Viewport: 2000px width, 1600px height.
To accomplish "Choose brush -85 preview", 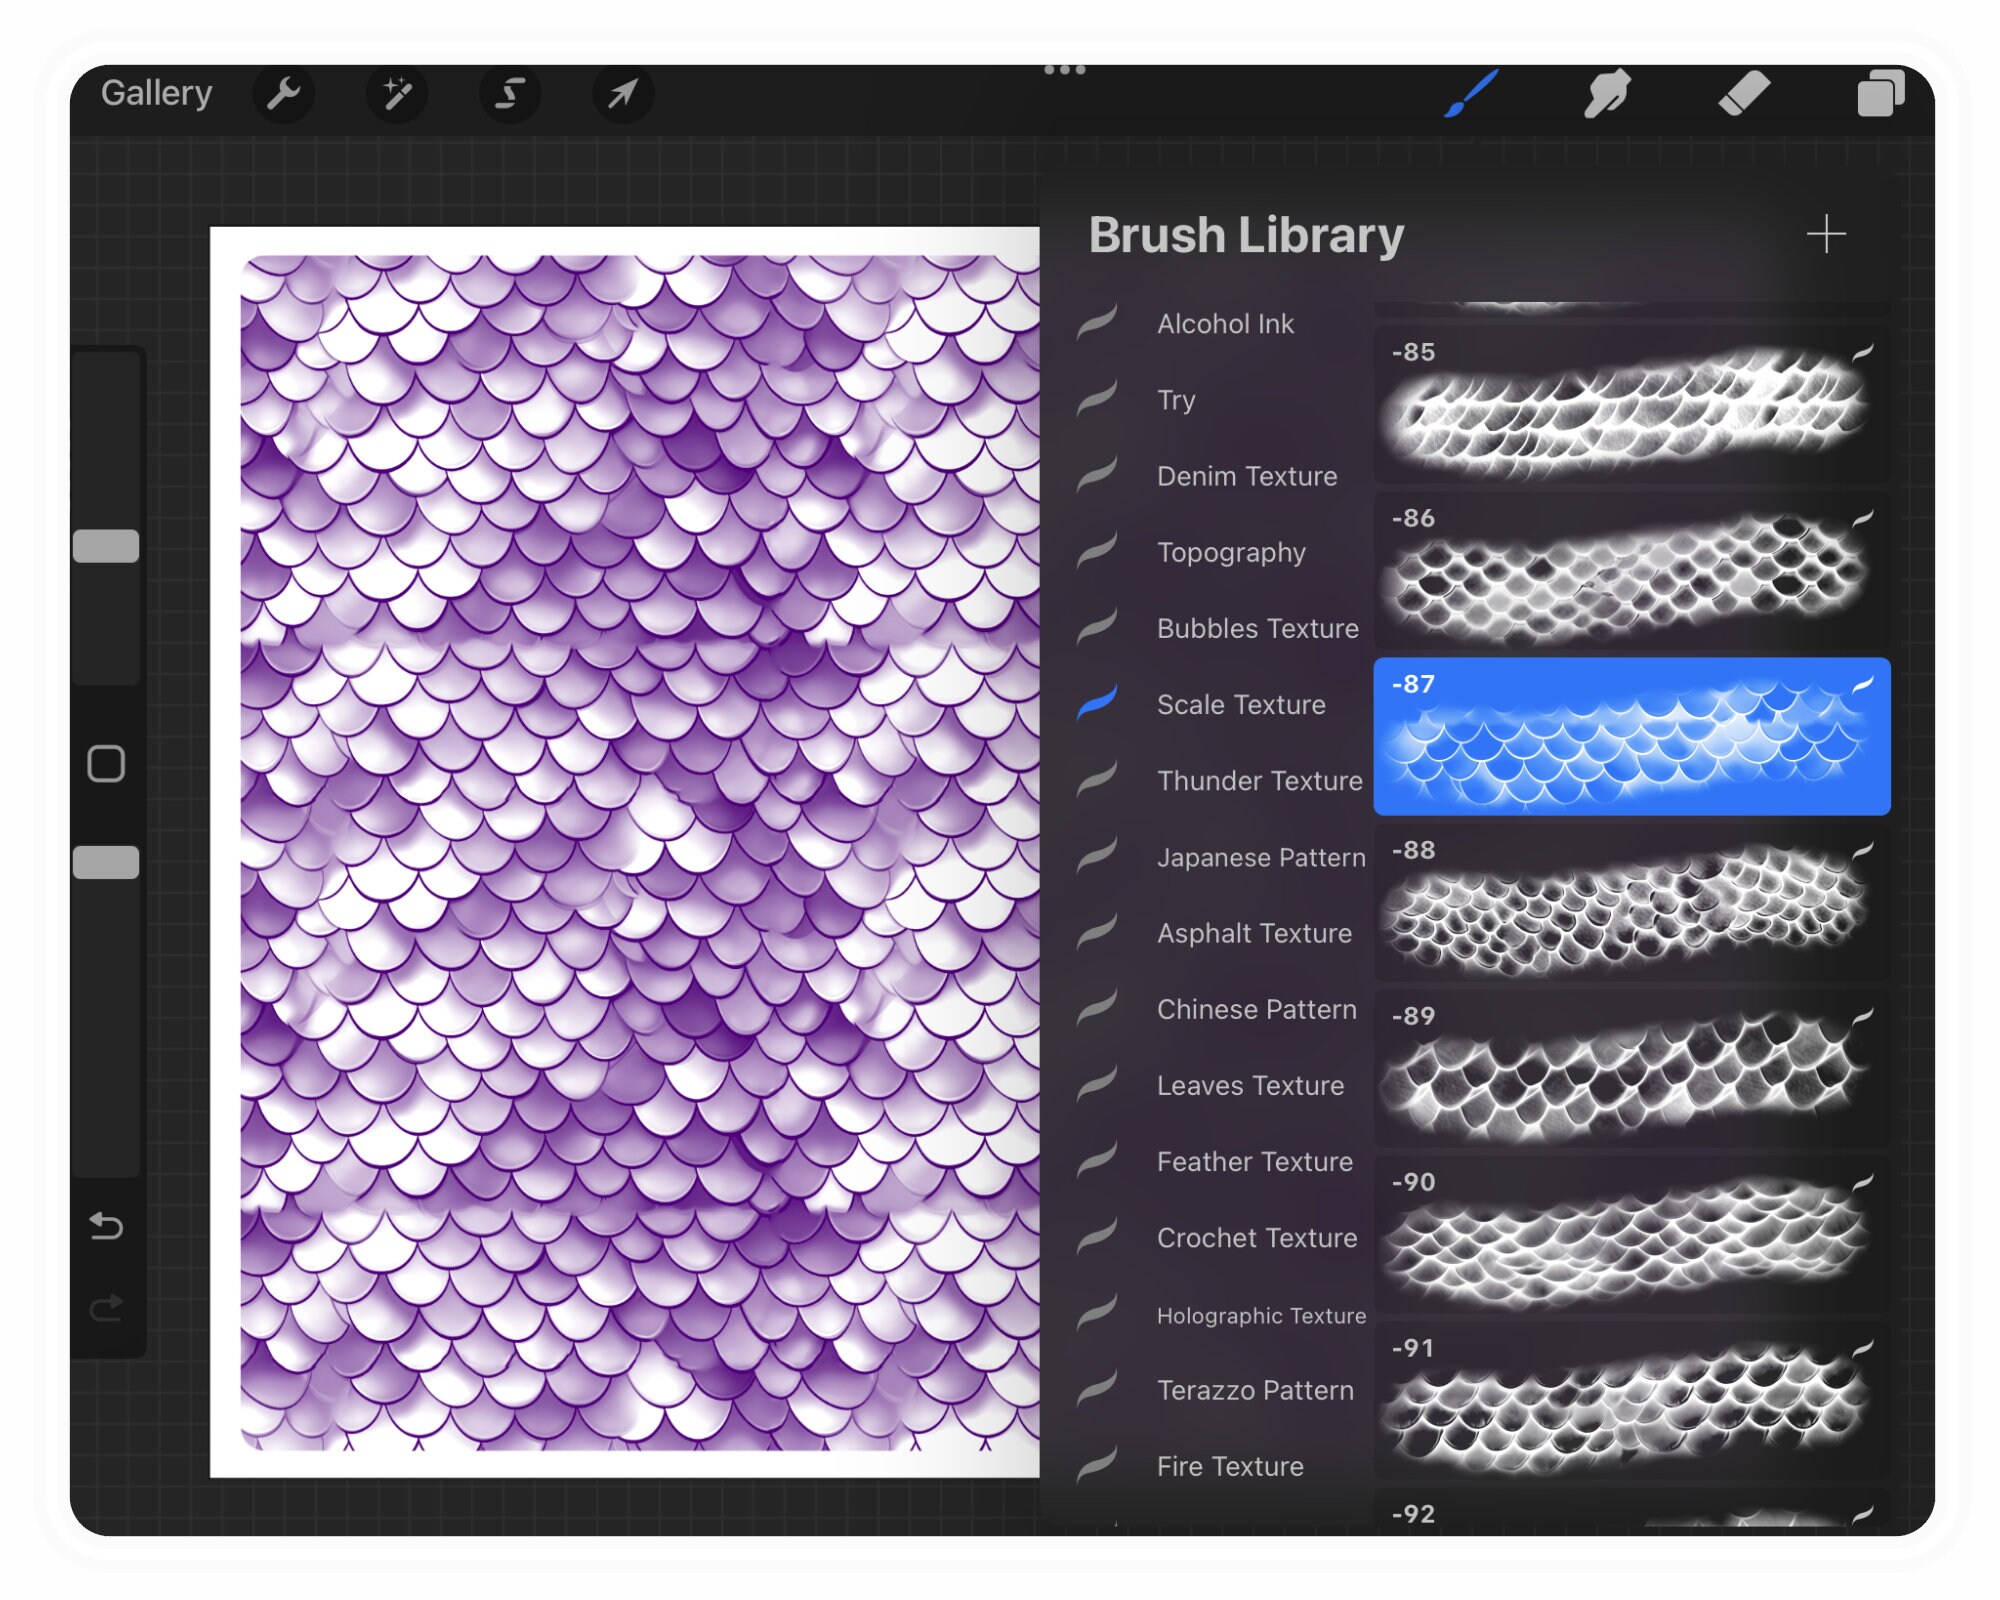I will coord(1631,405).
